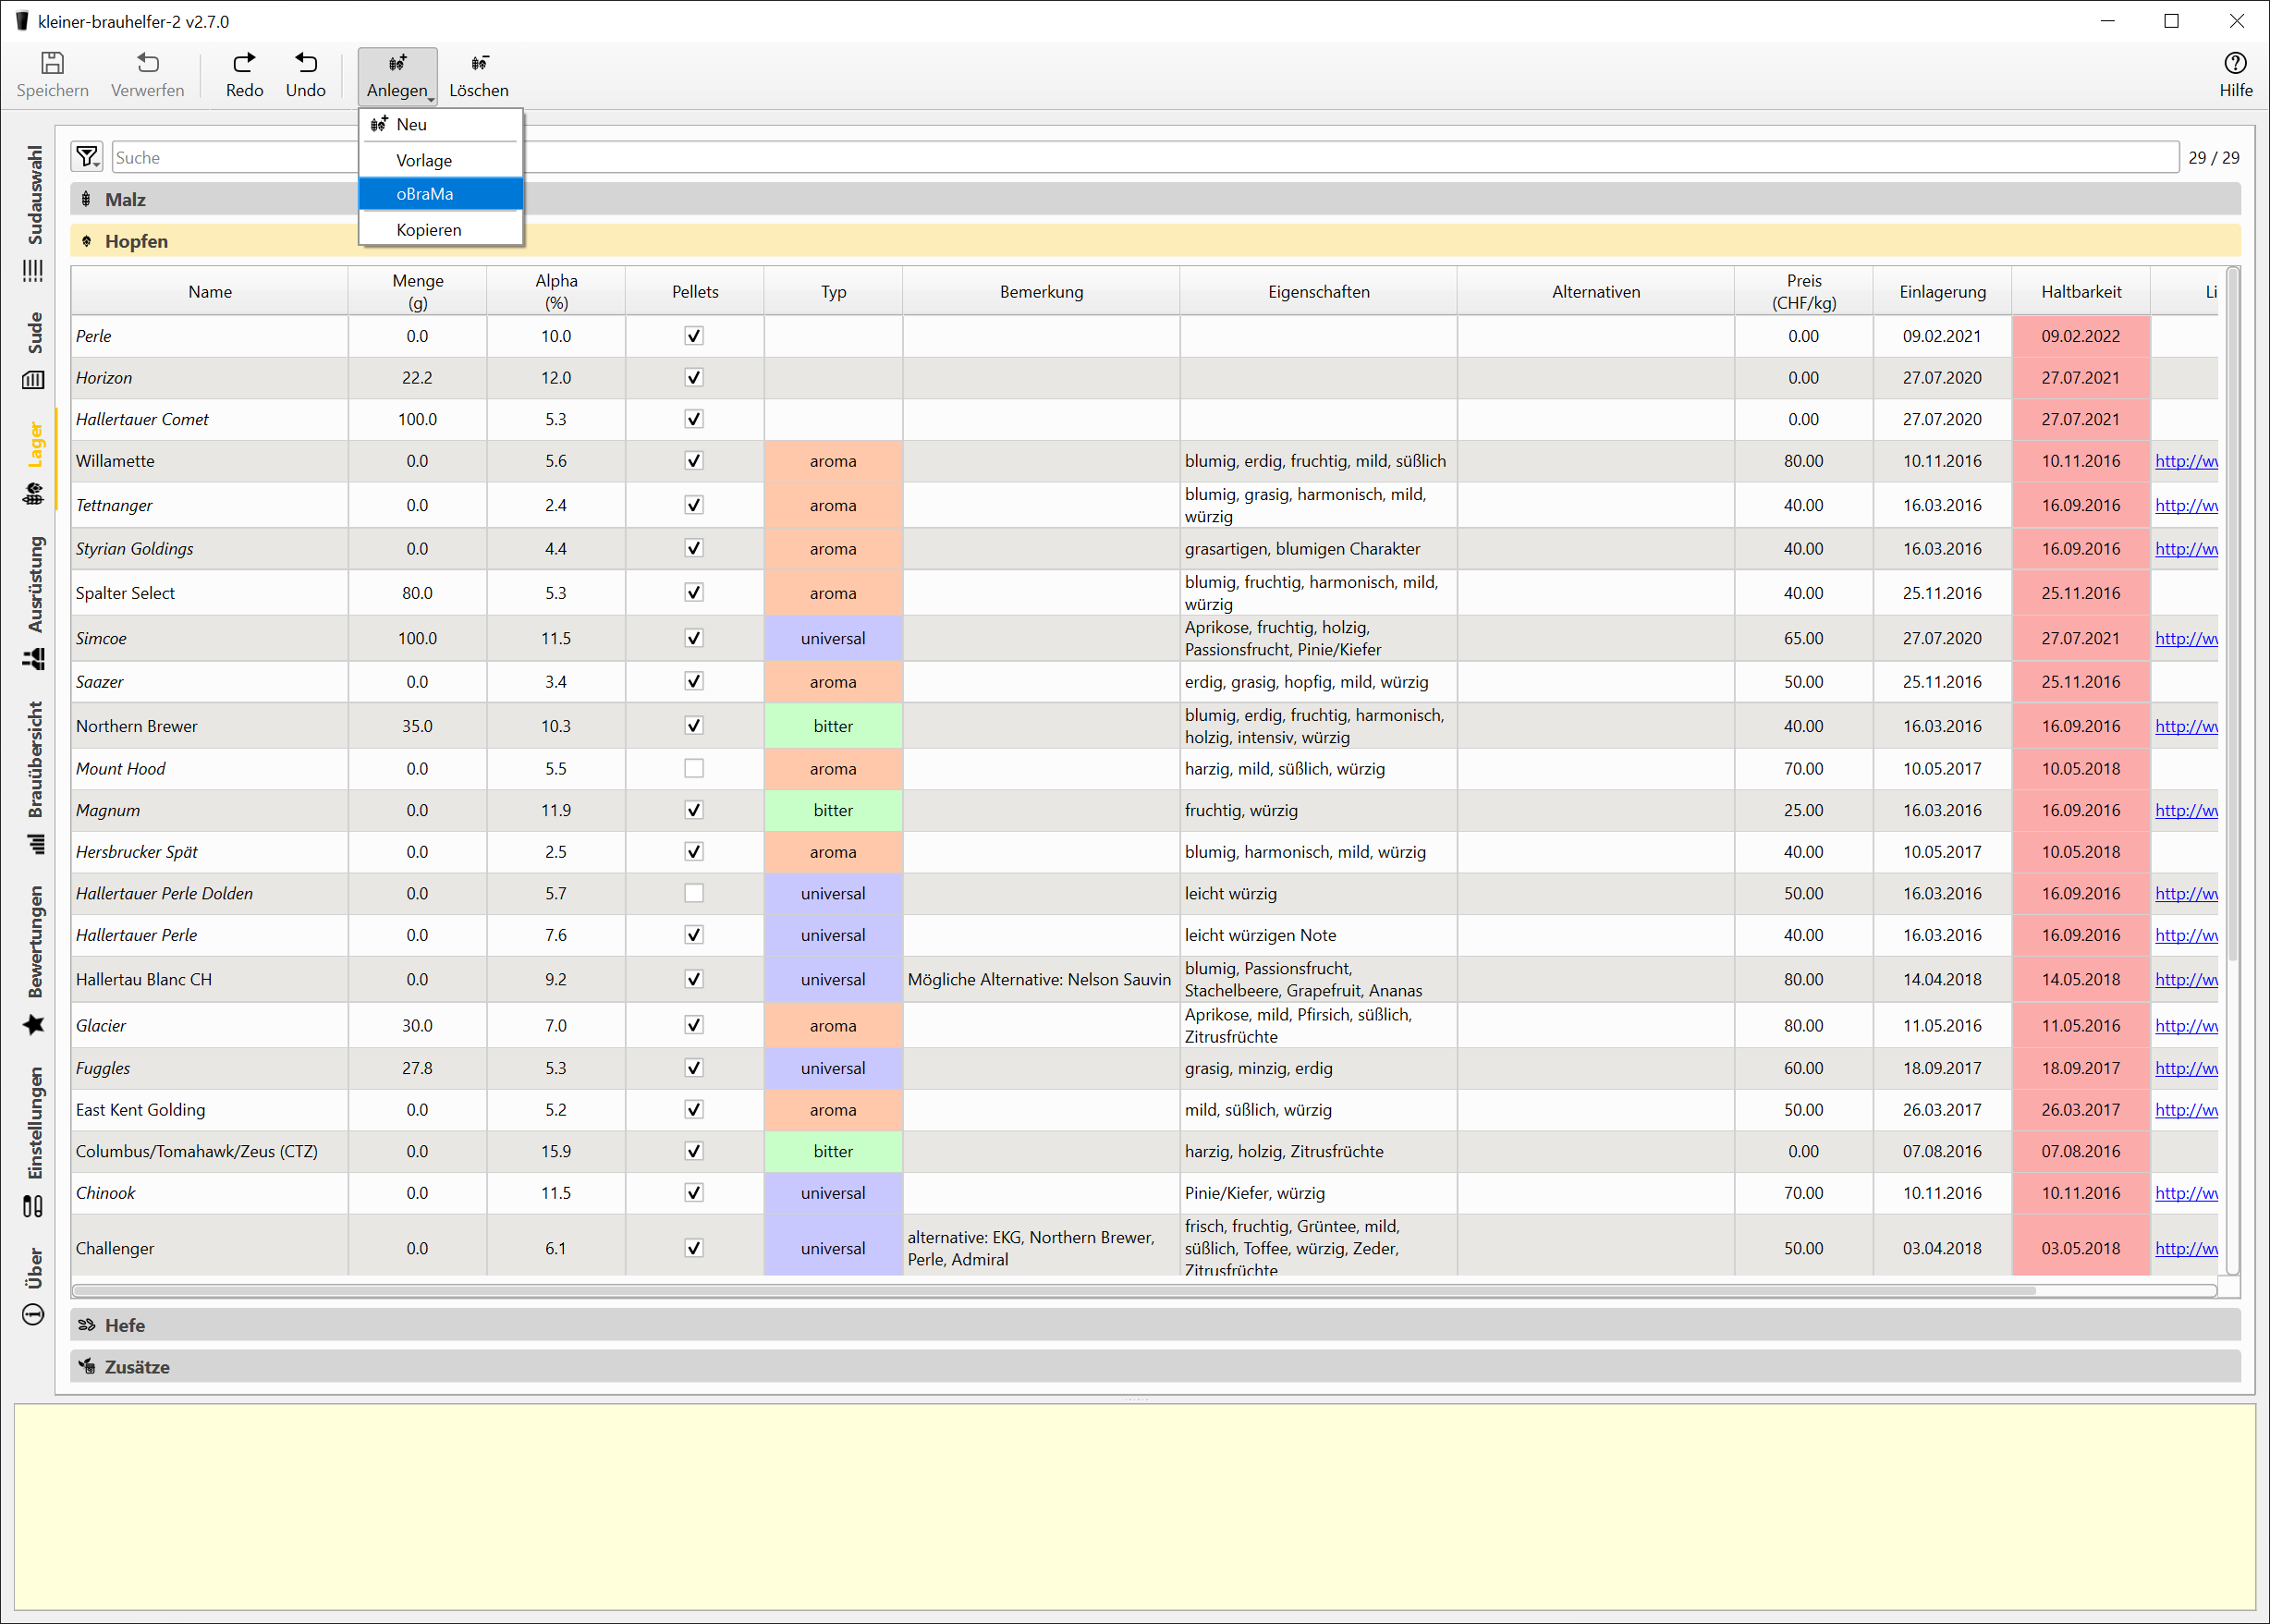Click the Redo toolbar icon

click(x=244, y=64)
